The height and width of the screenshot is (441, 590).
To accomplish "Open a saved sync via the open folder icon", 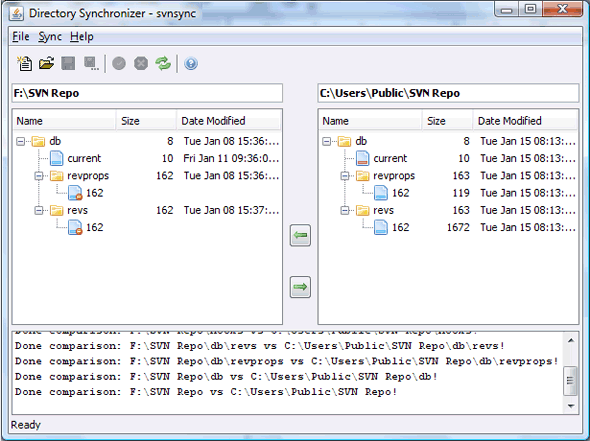I will (46, 63).
